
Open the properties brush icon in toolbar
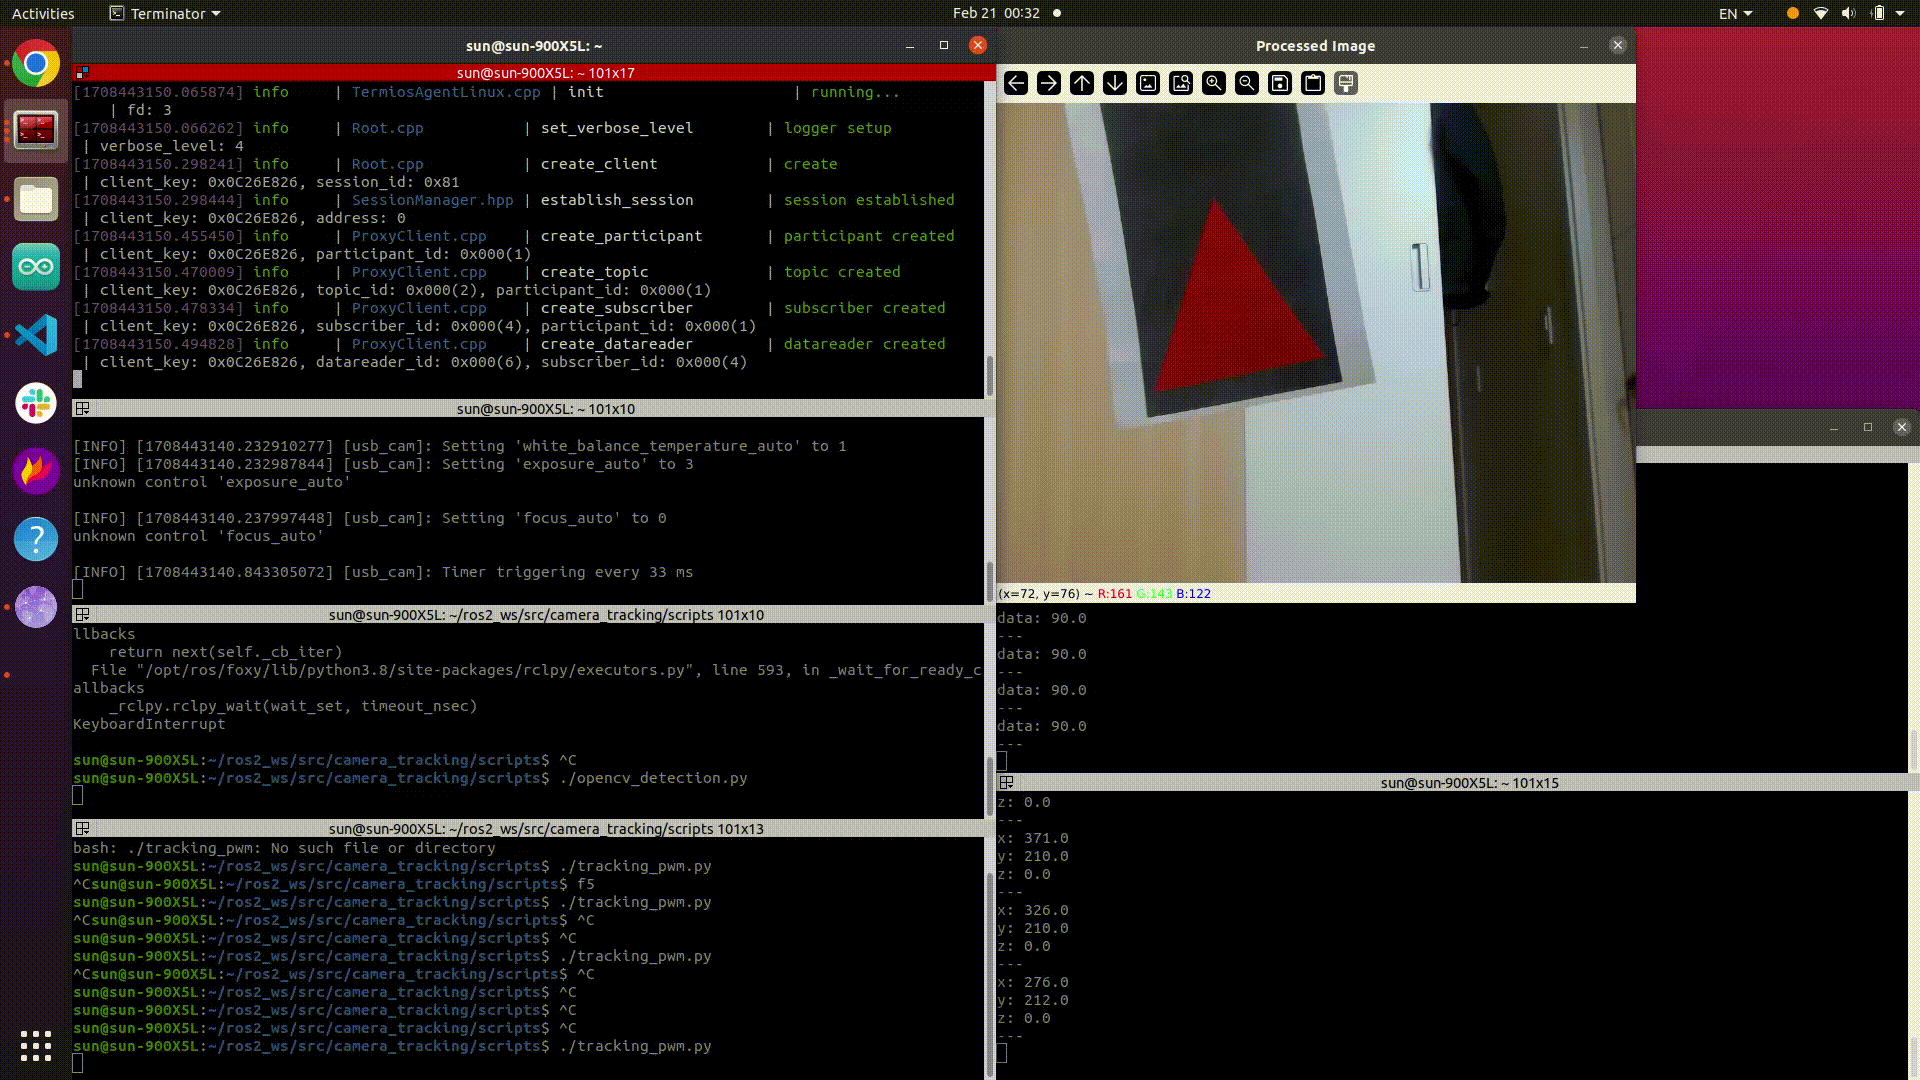tap(1346, 83)
